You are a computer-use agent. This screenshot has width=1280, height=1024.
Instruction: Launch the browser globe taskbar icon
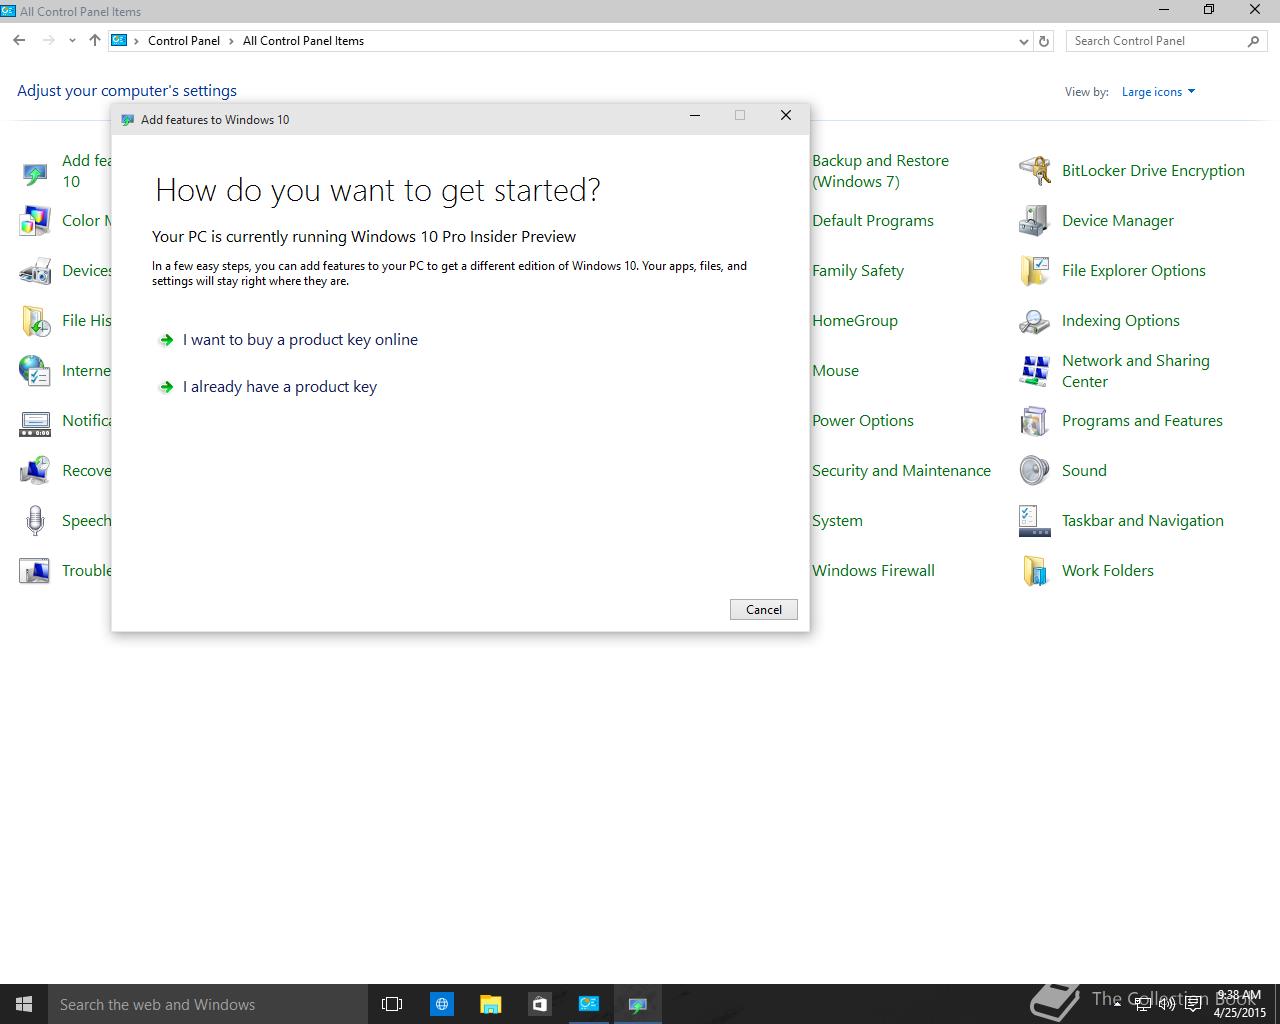(x=441, y=1004)
